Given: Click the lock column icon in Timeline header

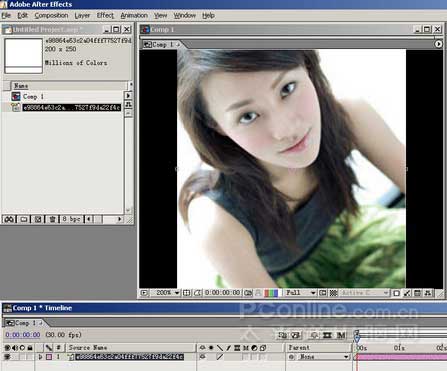Looking at the screenshot, I should (30, 348).
